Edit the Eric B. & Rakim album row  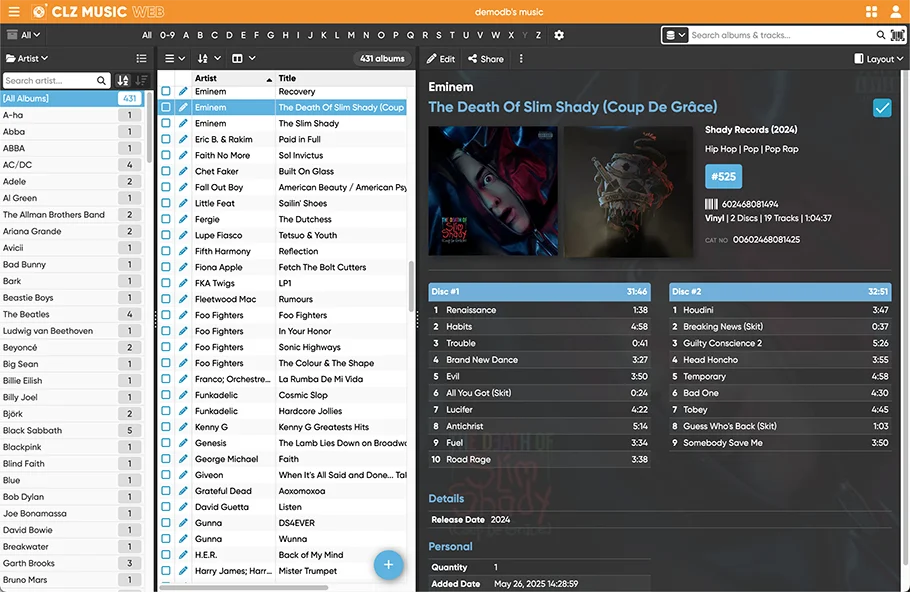point(183,139)
